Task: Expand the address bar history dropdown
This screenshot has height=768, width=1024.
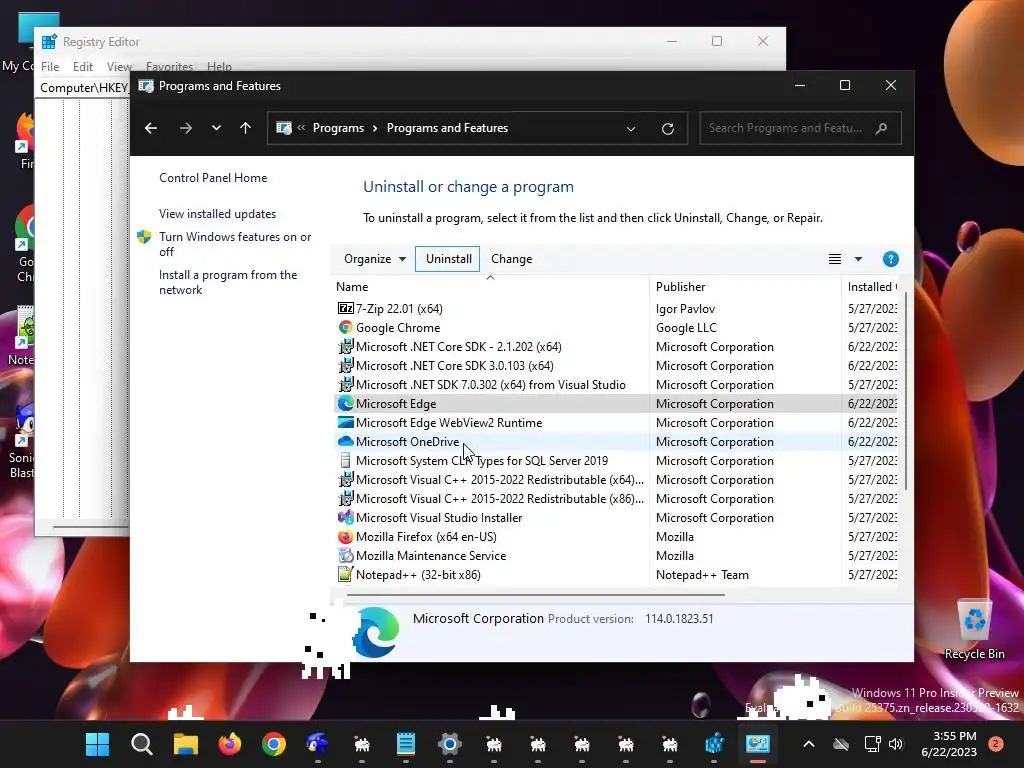Action: pos(631,129)
